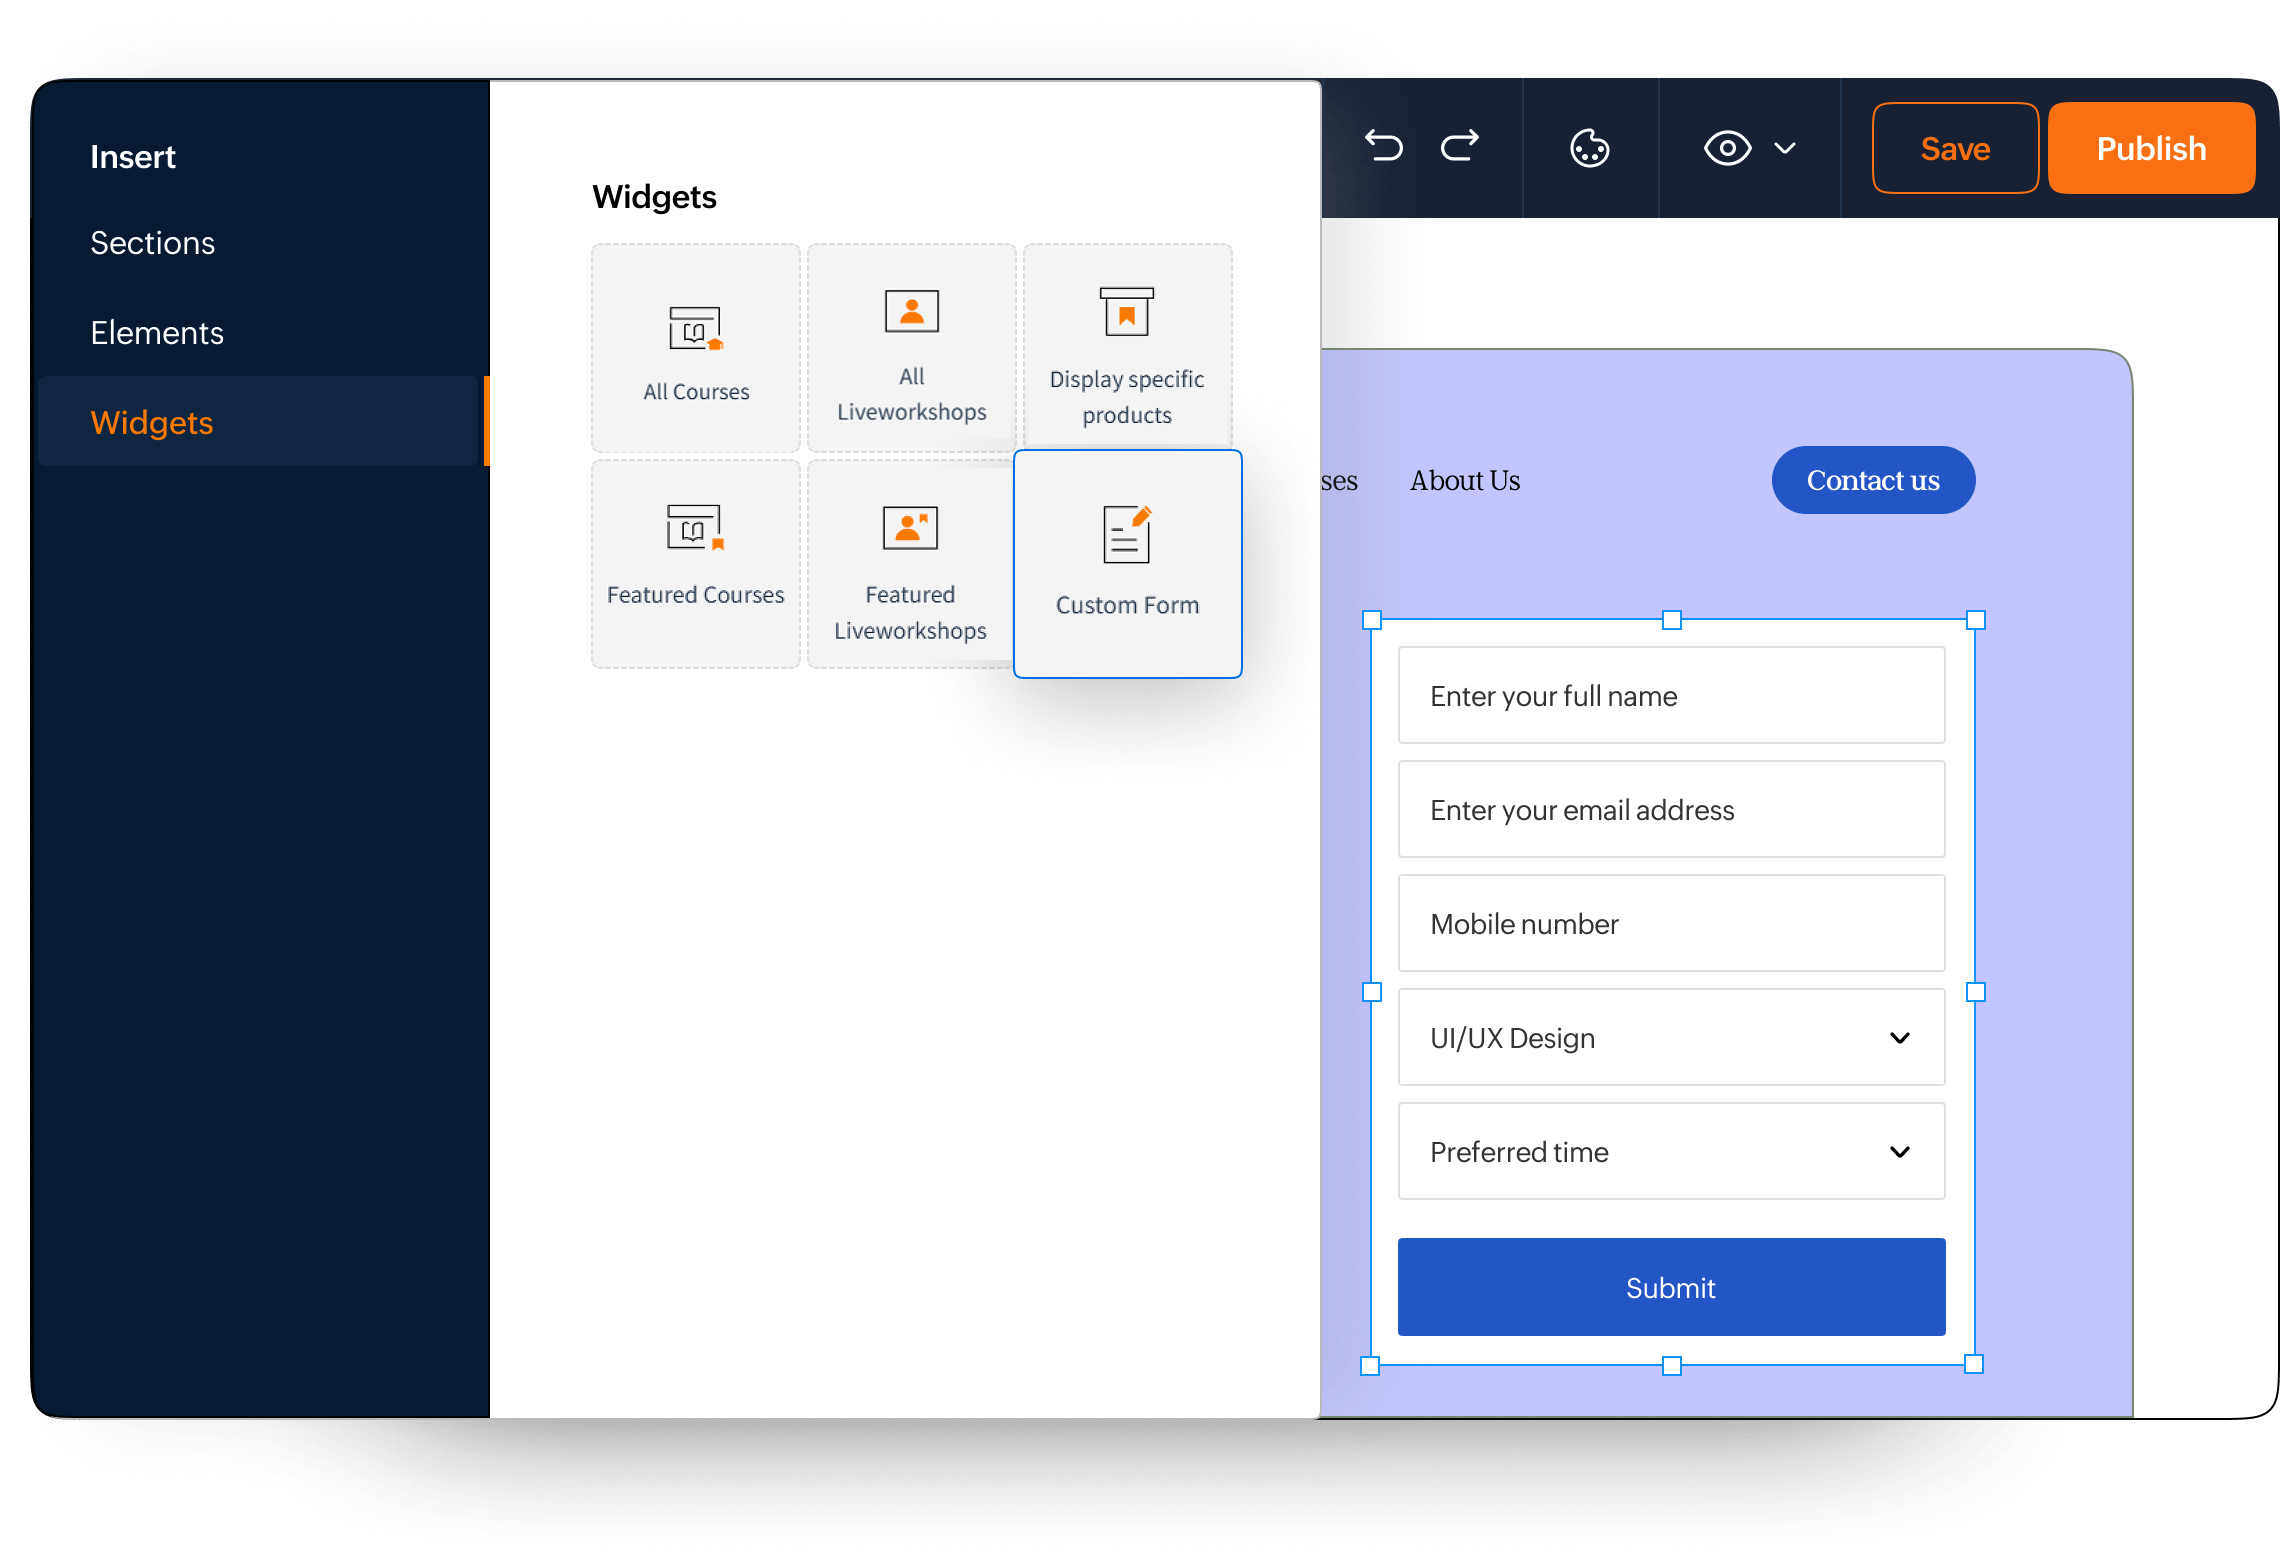Save the current page

pyautogui.click(x=1954, y=148)
